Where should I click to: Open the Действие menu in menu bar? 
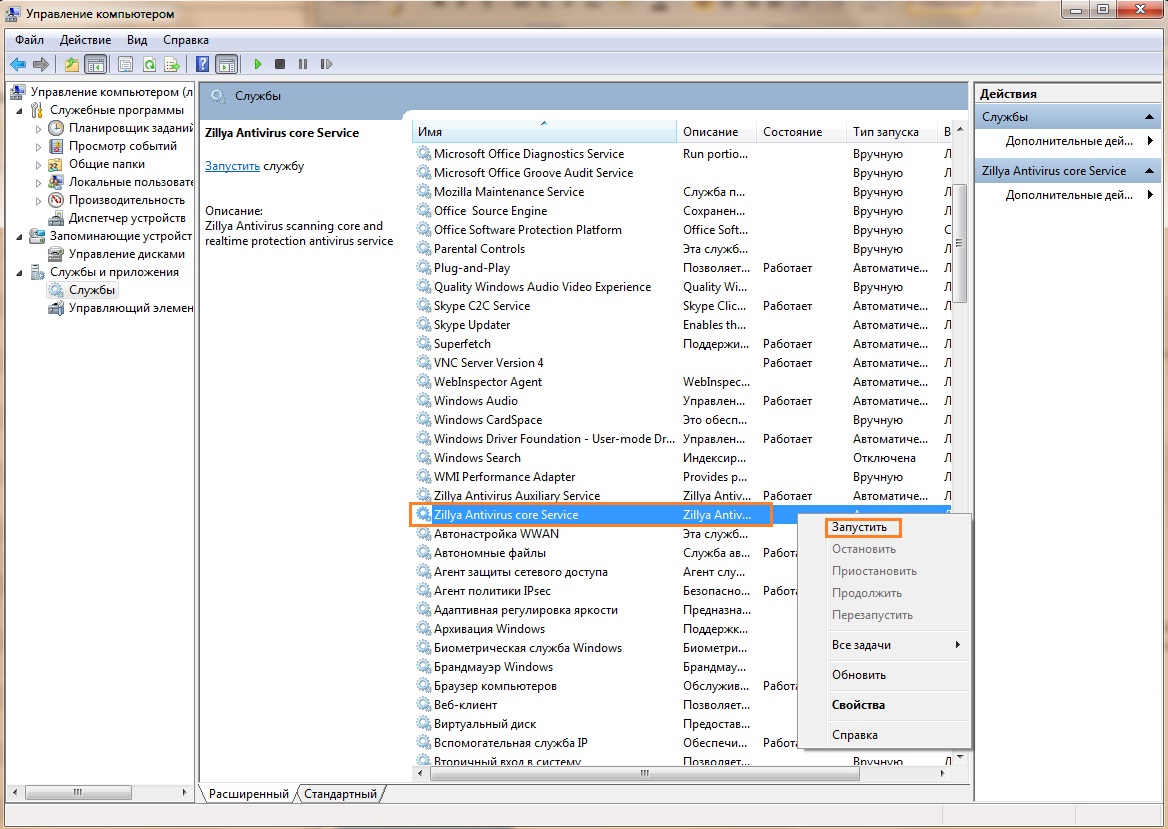click(85, 40)
